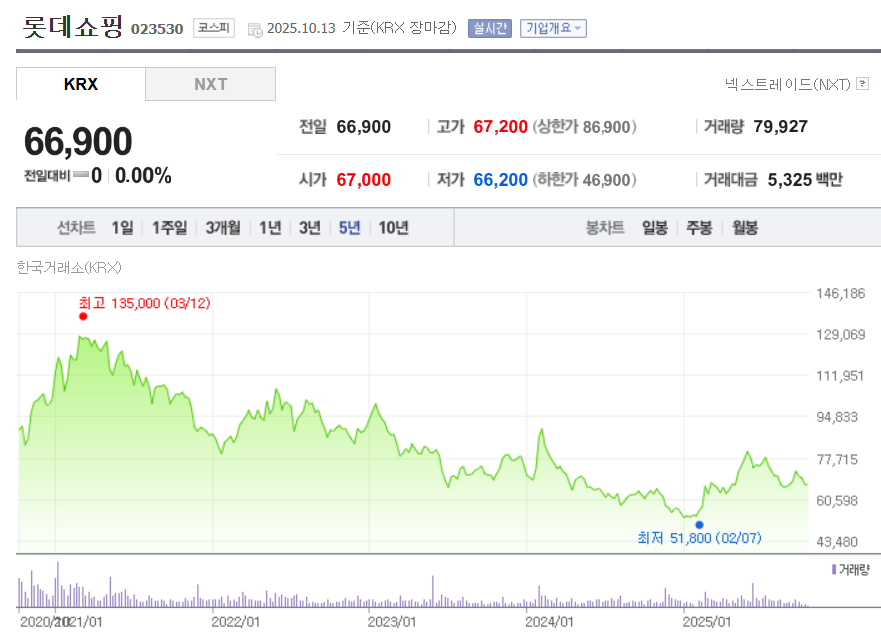The height and width of the screenshot is (640, 881).
Task: Click the 코스피 market badge
Action: point(214,28)
